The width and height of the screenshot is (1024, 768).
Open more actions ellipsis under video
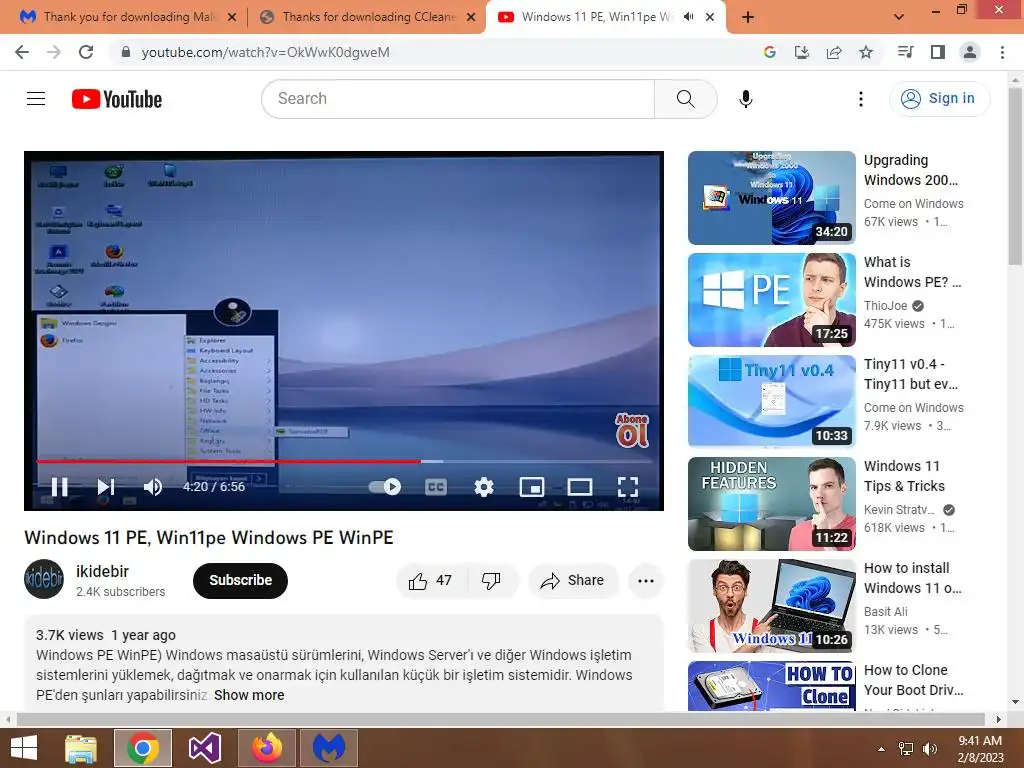click(x=646, y=580)
